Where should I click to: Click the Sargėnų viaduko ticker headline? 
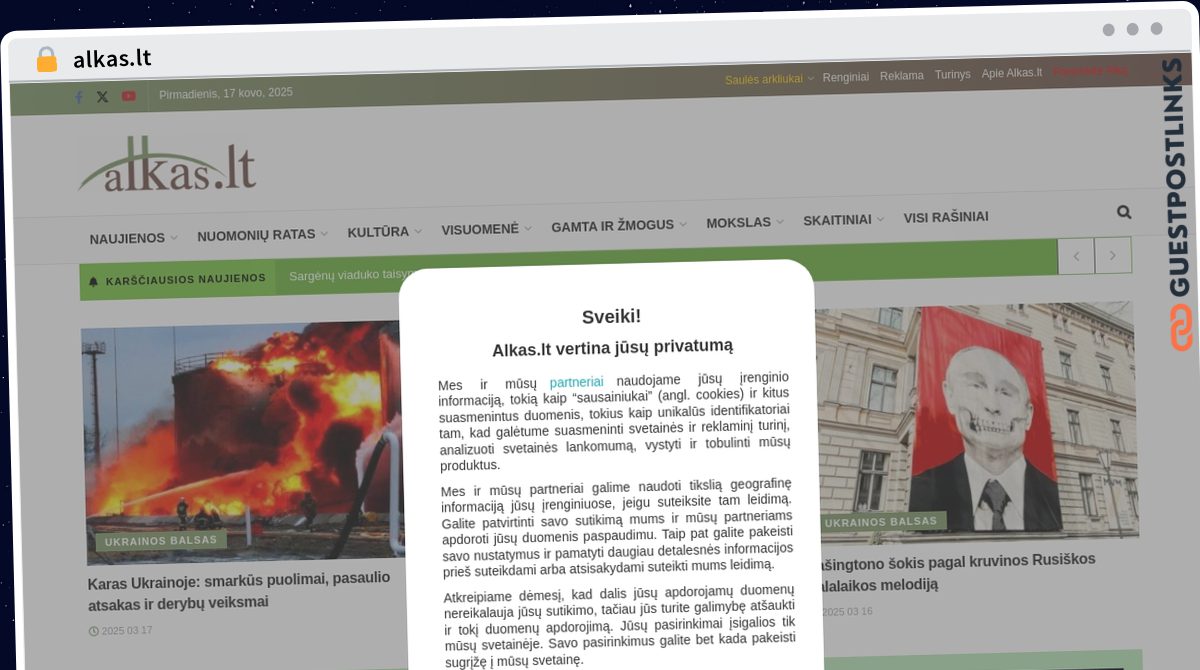pos(351,275)
